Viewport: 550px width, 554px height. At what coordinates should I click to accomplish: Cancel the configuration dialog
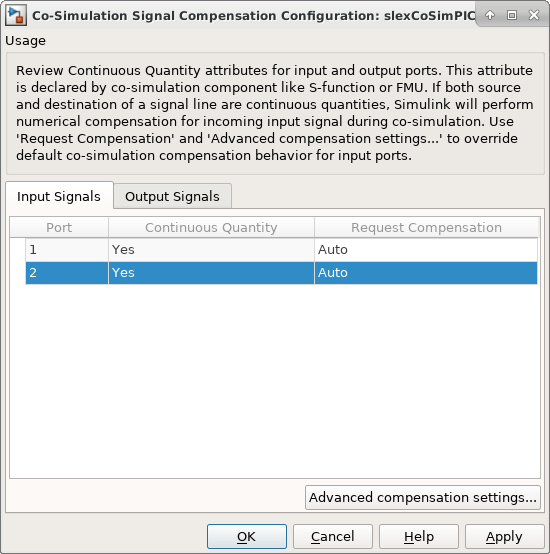point(333,536)
